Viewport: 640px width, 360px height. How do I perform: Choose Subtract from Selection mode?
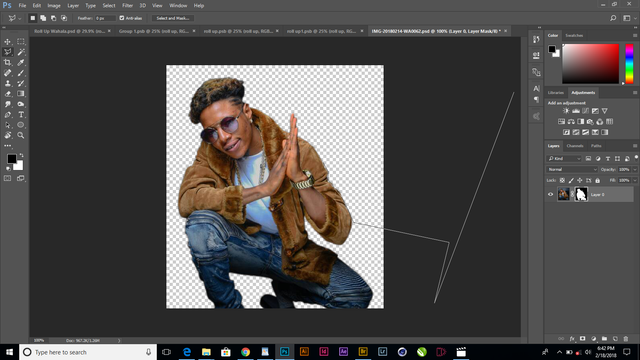click(53, 18)
